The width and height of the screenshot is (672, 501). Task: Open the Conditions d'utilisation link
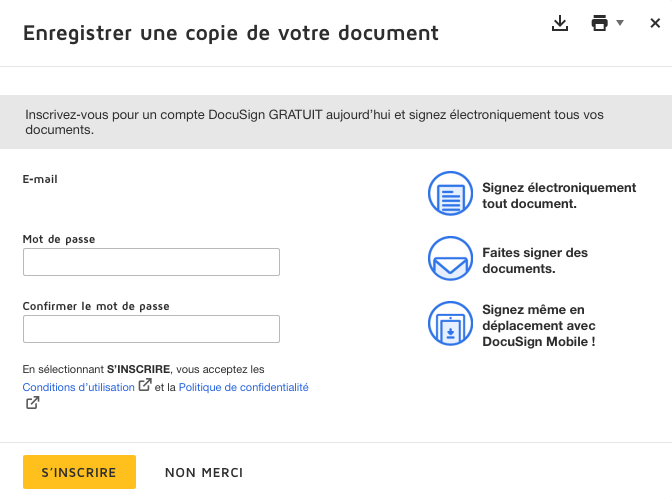pyautogui.click(x=79, y=387)
